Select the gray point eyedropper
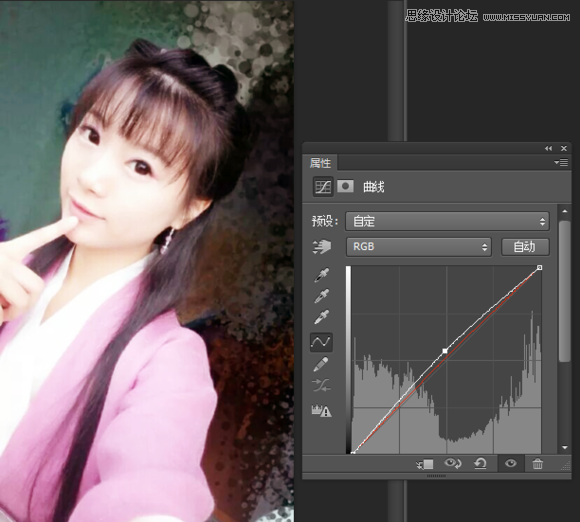The width and height of the screenshot is (580, 522). pos(322,296)
